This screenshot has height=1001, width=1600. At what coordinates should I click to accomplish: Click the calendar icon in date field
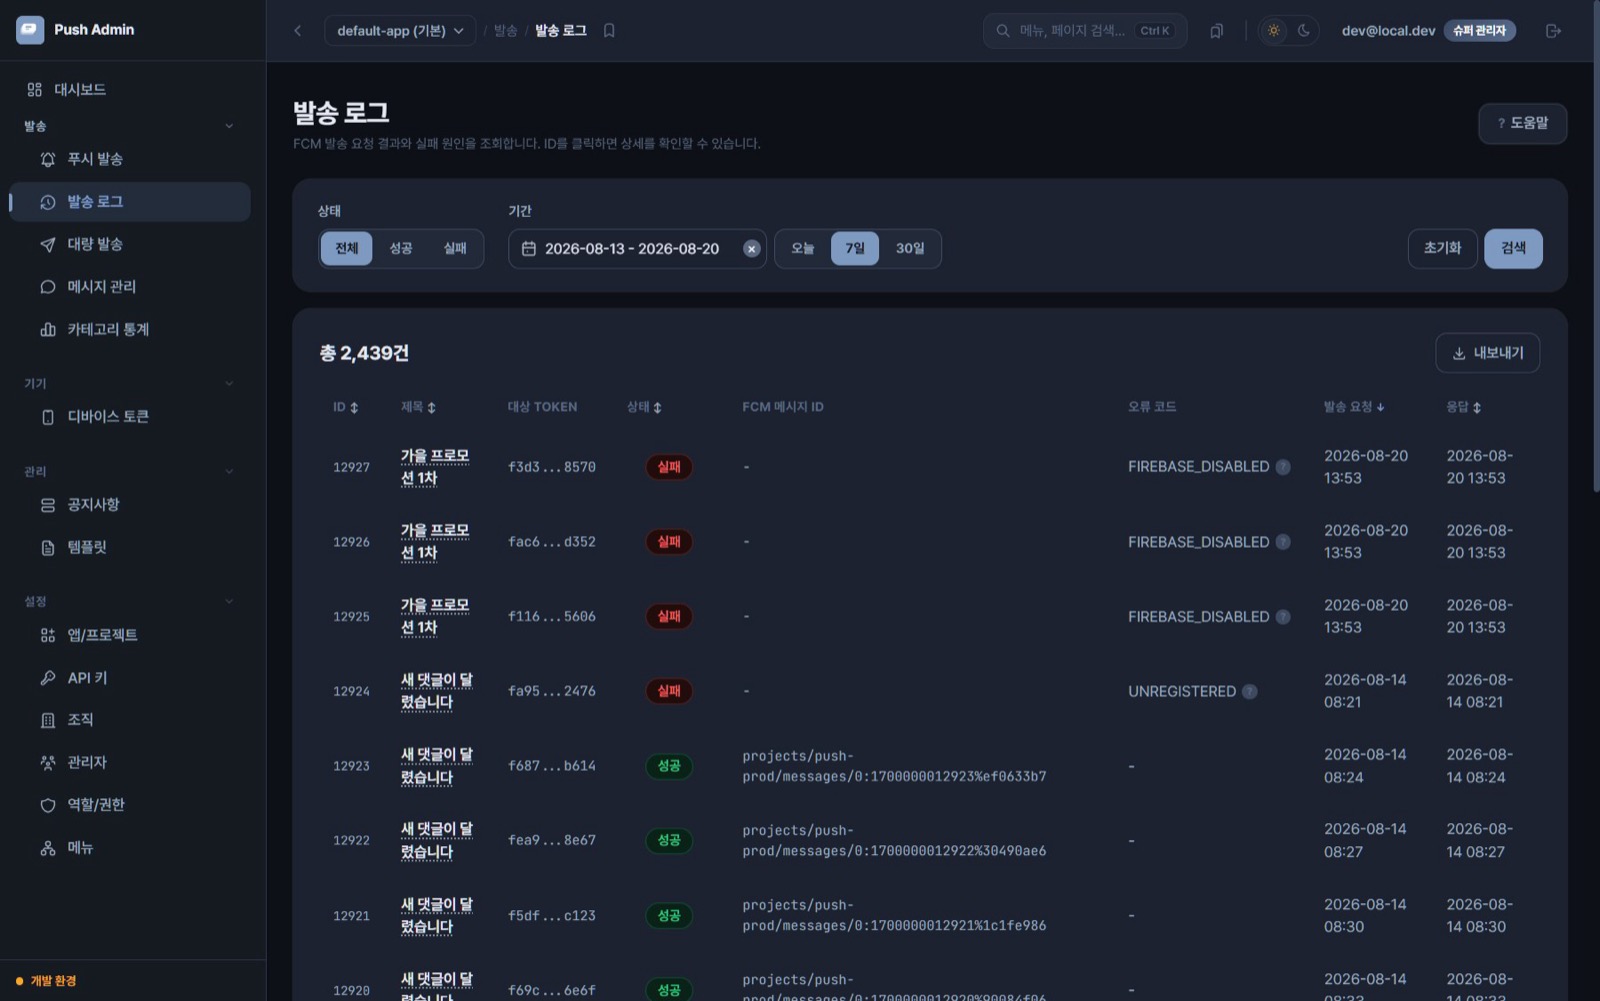click(529, 249)
